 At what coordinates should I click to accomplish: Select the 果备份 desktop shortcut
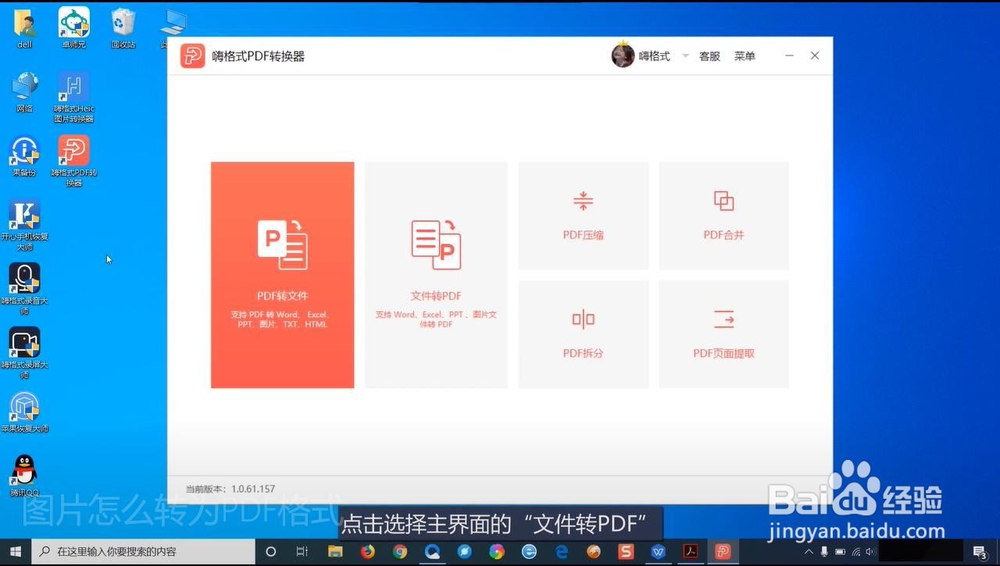coord(25,157)
